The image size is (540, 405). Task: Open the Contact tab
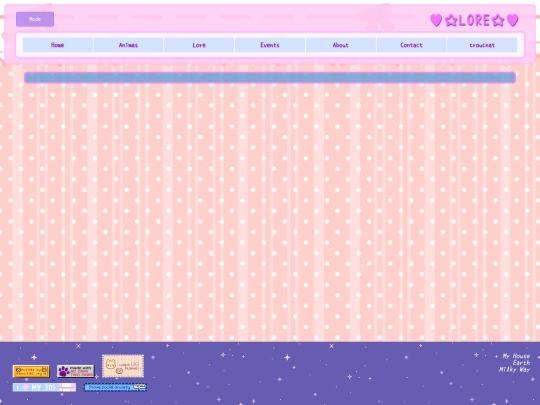click(412, 45)
